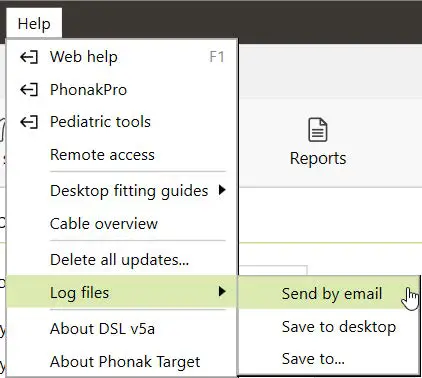Choose Remote access
The image size is (422, 378).
click(x=122, y=155)
